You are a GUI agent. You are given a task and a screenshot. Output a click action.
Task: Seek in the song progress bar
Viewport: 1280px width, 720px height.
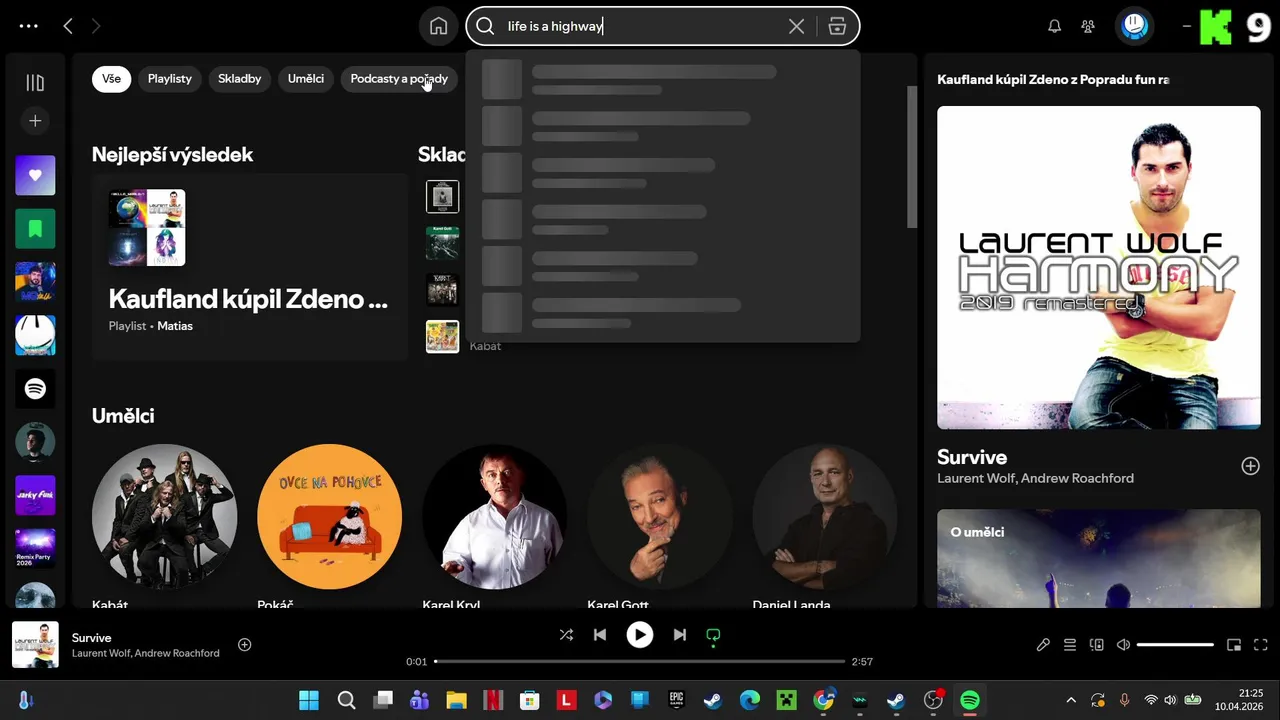coord(640,661)
